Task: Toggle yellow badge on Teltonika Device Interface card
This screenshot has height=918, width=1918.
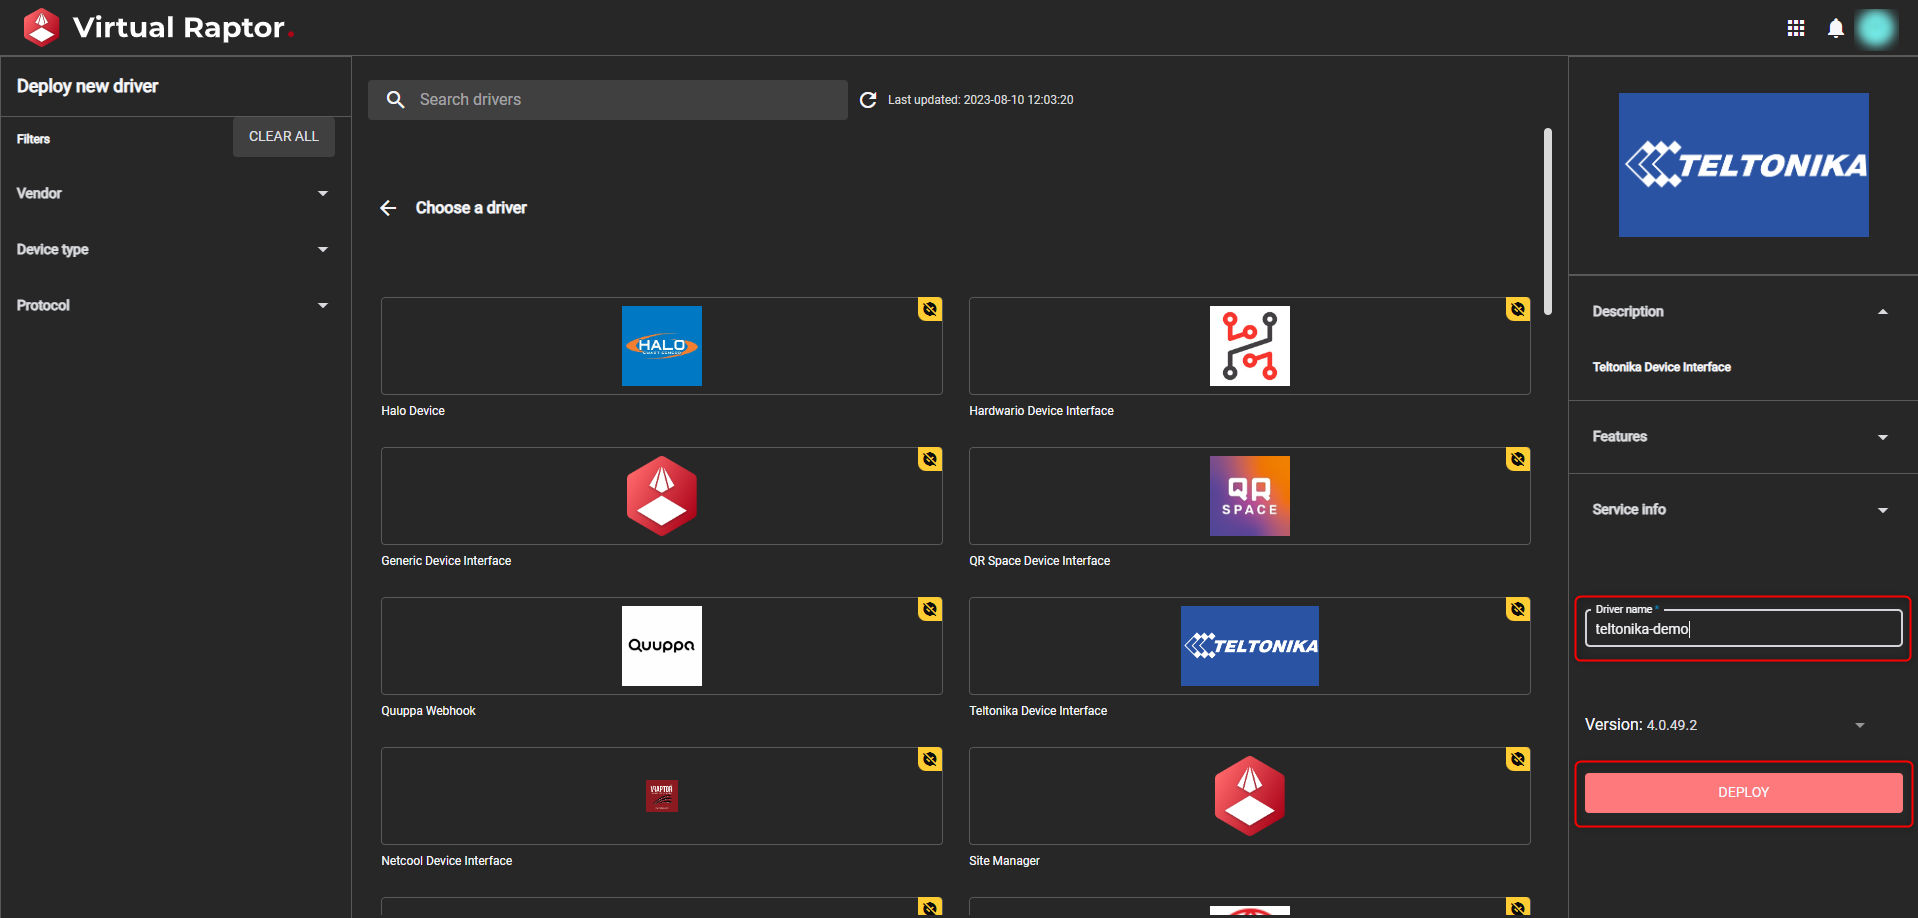Action: (x=1518, y=609)
